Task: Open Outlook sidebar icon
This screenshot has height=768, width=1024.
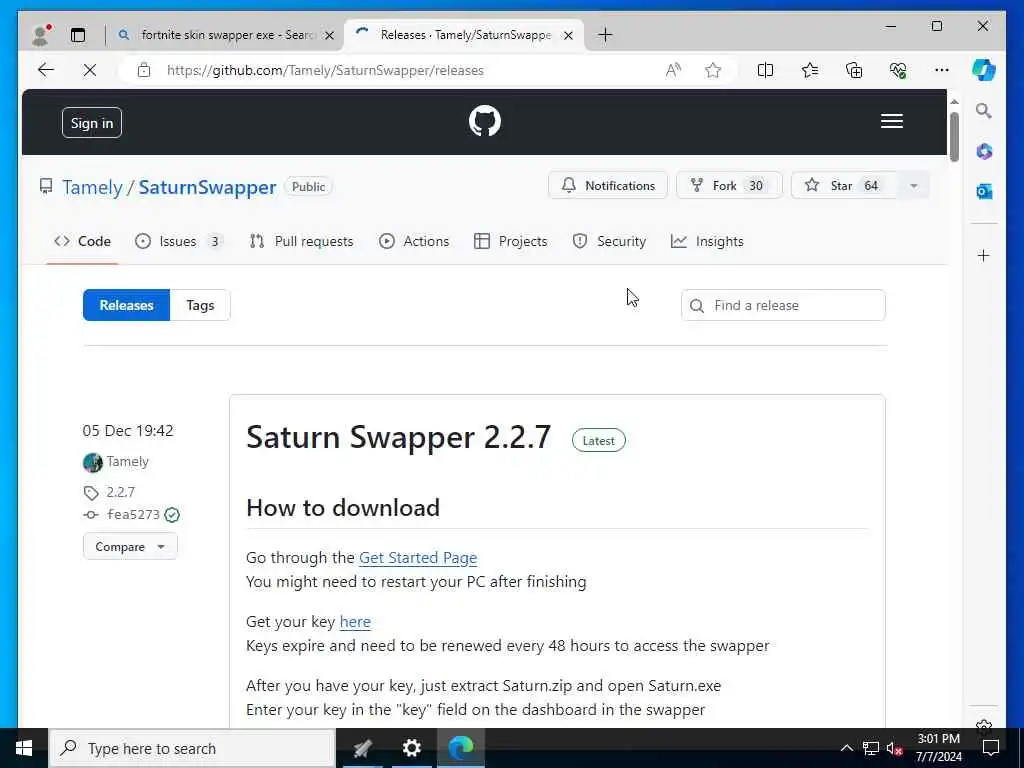Action: pyautogui.click(x=984, y=191)
